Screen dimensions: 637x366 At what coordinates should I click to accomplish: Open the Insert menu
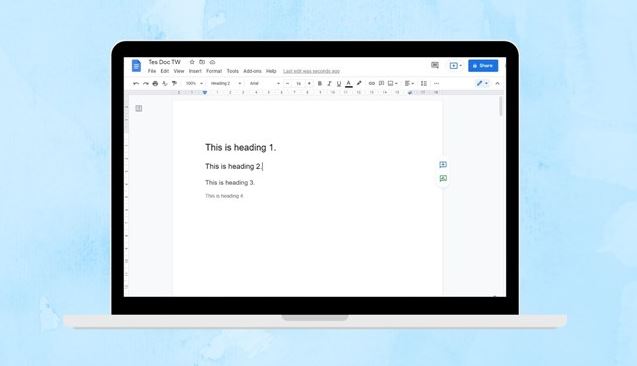(195, 71)
